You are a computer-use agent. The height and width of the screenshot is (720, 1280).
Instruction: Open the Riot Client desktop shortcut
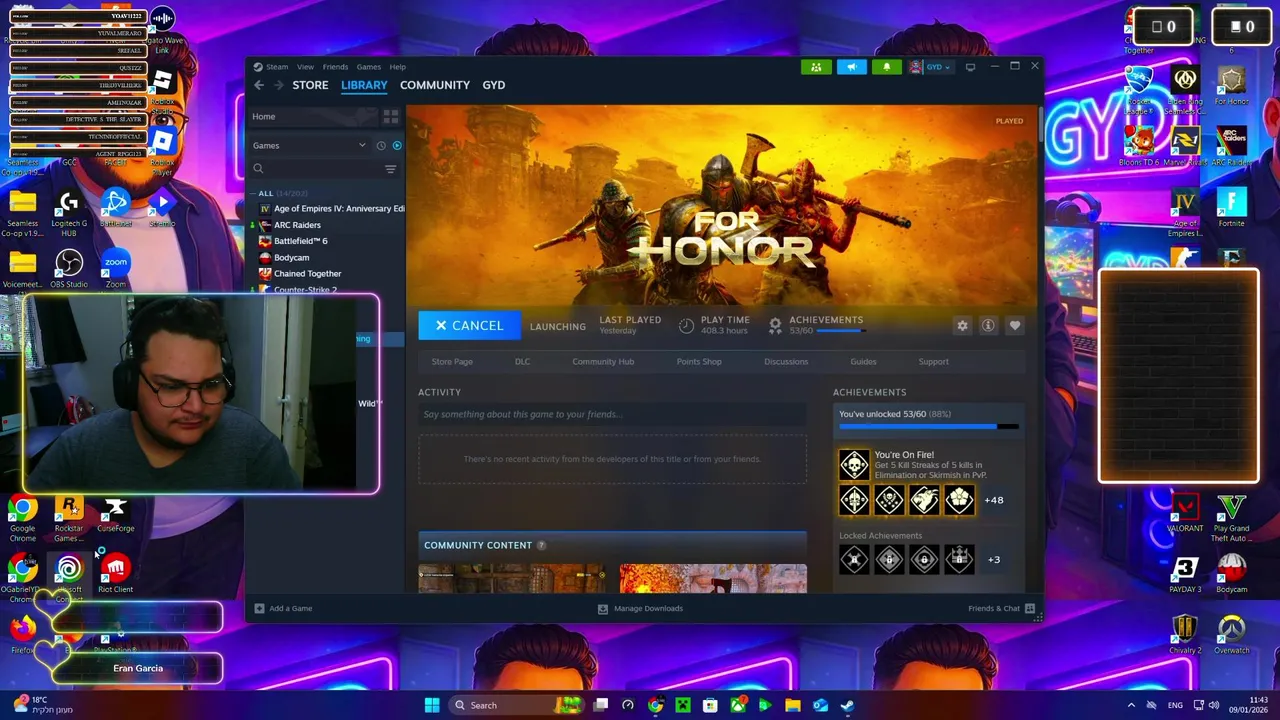pyautogui.click(x=115, y=574)
